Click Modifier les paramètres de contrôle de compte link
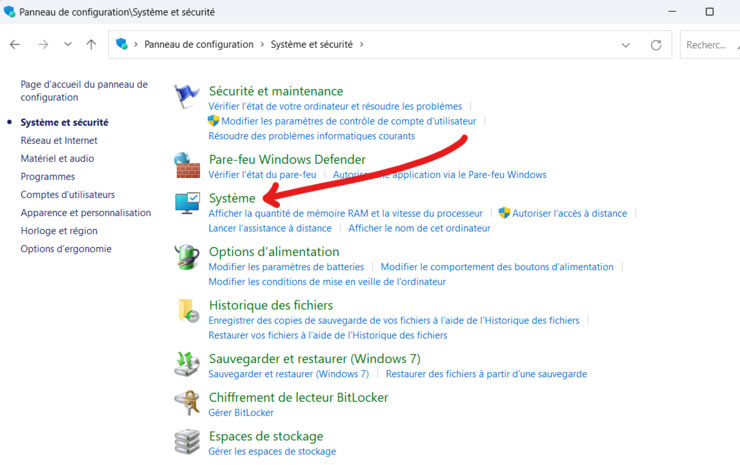This screenshot has height=465, width=740. click(x=349, y=121)
